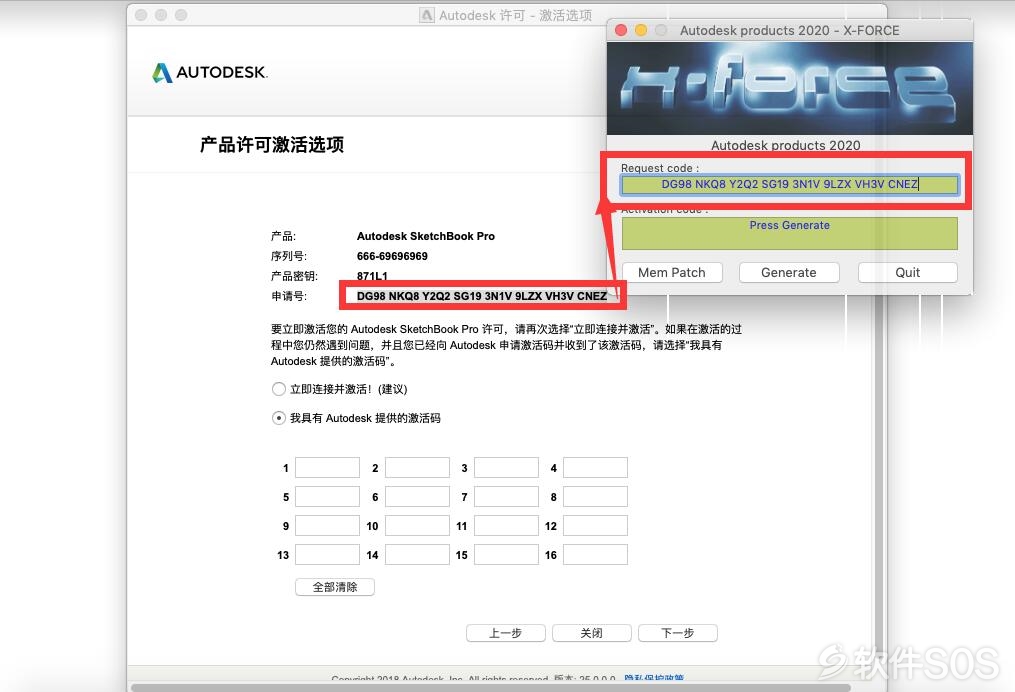The image size is (1015, 692).
Task: Click activation code field number 8
Action: [x=596, y=497]
